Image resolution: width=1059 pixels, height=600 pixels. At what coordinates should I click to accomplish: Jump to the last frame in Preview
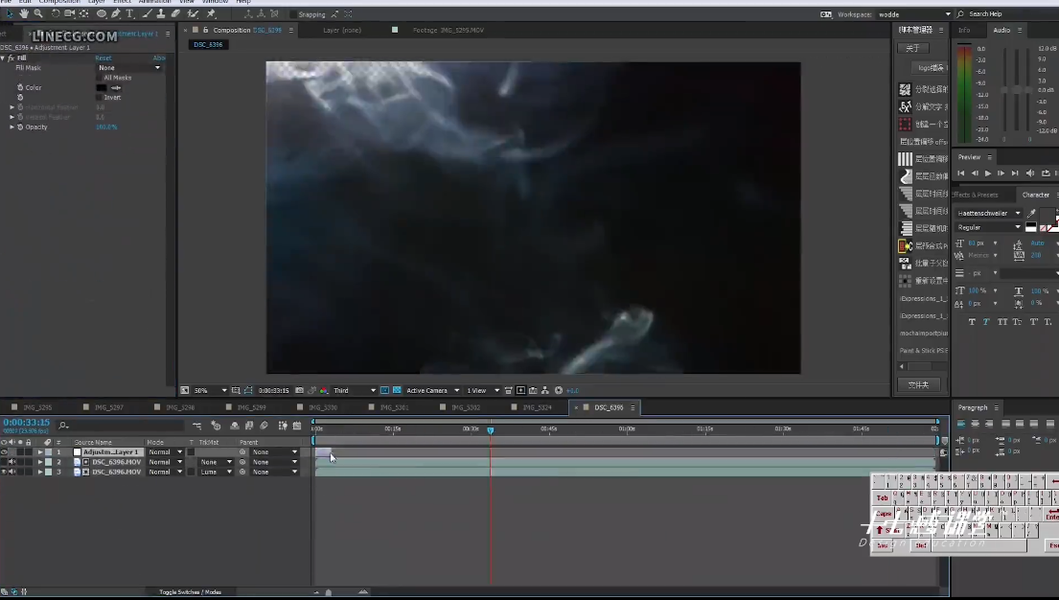tap(1015, 174)
